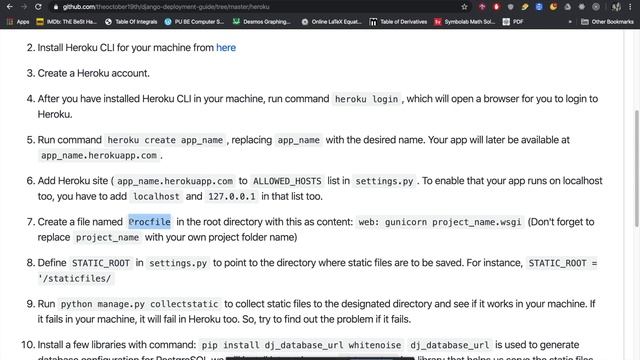640x360 pixels.
Task: Go back with the browser back arrow
Action: (x=9, y=7)
